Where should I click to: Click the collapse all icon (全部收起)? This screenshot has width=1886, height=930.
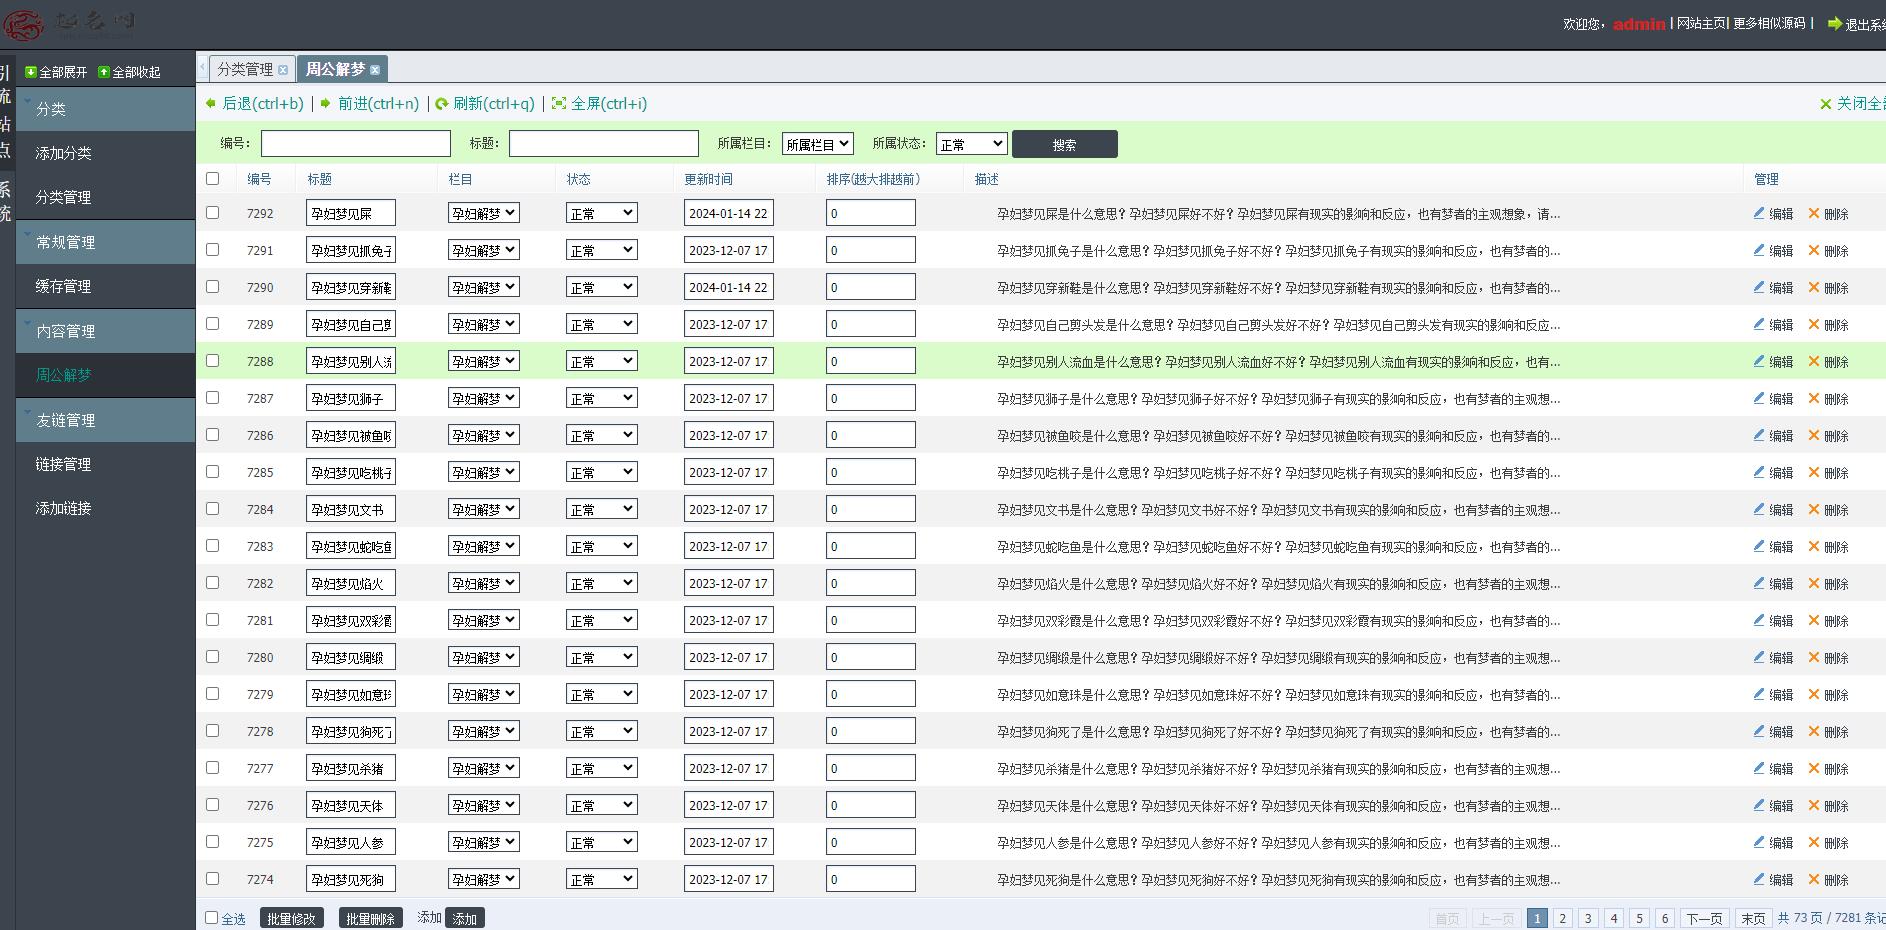click(x=103, y=72)
